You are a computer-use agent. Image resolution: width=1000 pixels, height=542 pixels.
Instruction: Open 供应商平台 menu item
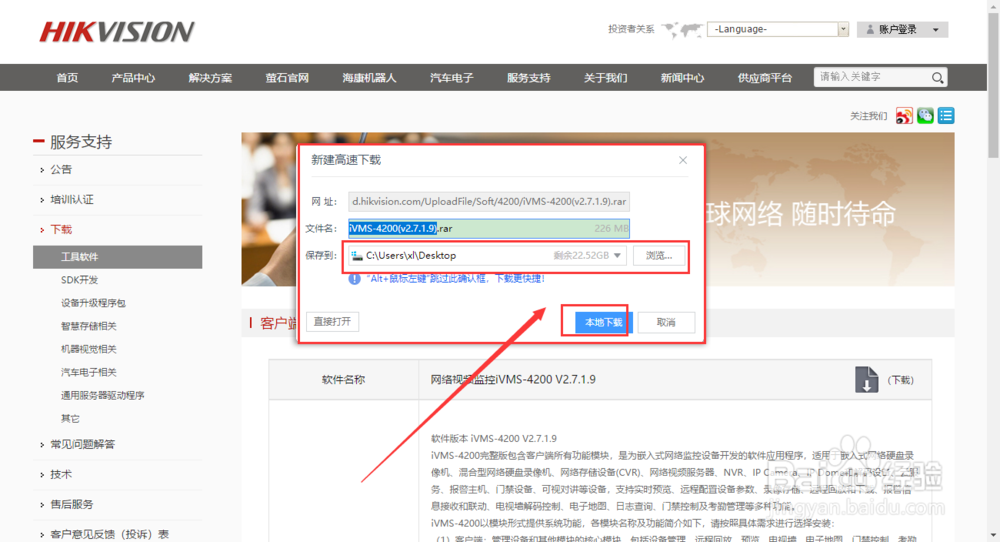(765, 78)
